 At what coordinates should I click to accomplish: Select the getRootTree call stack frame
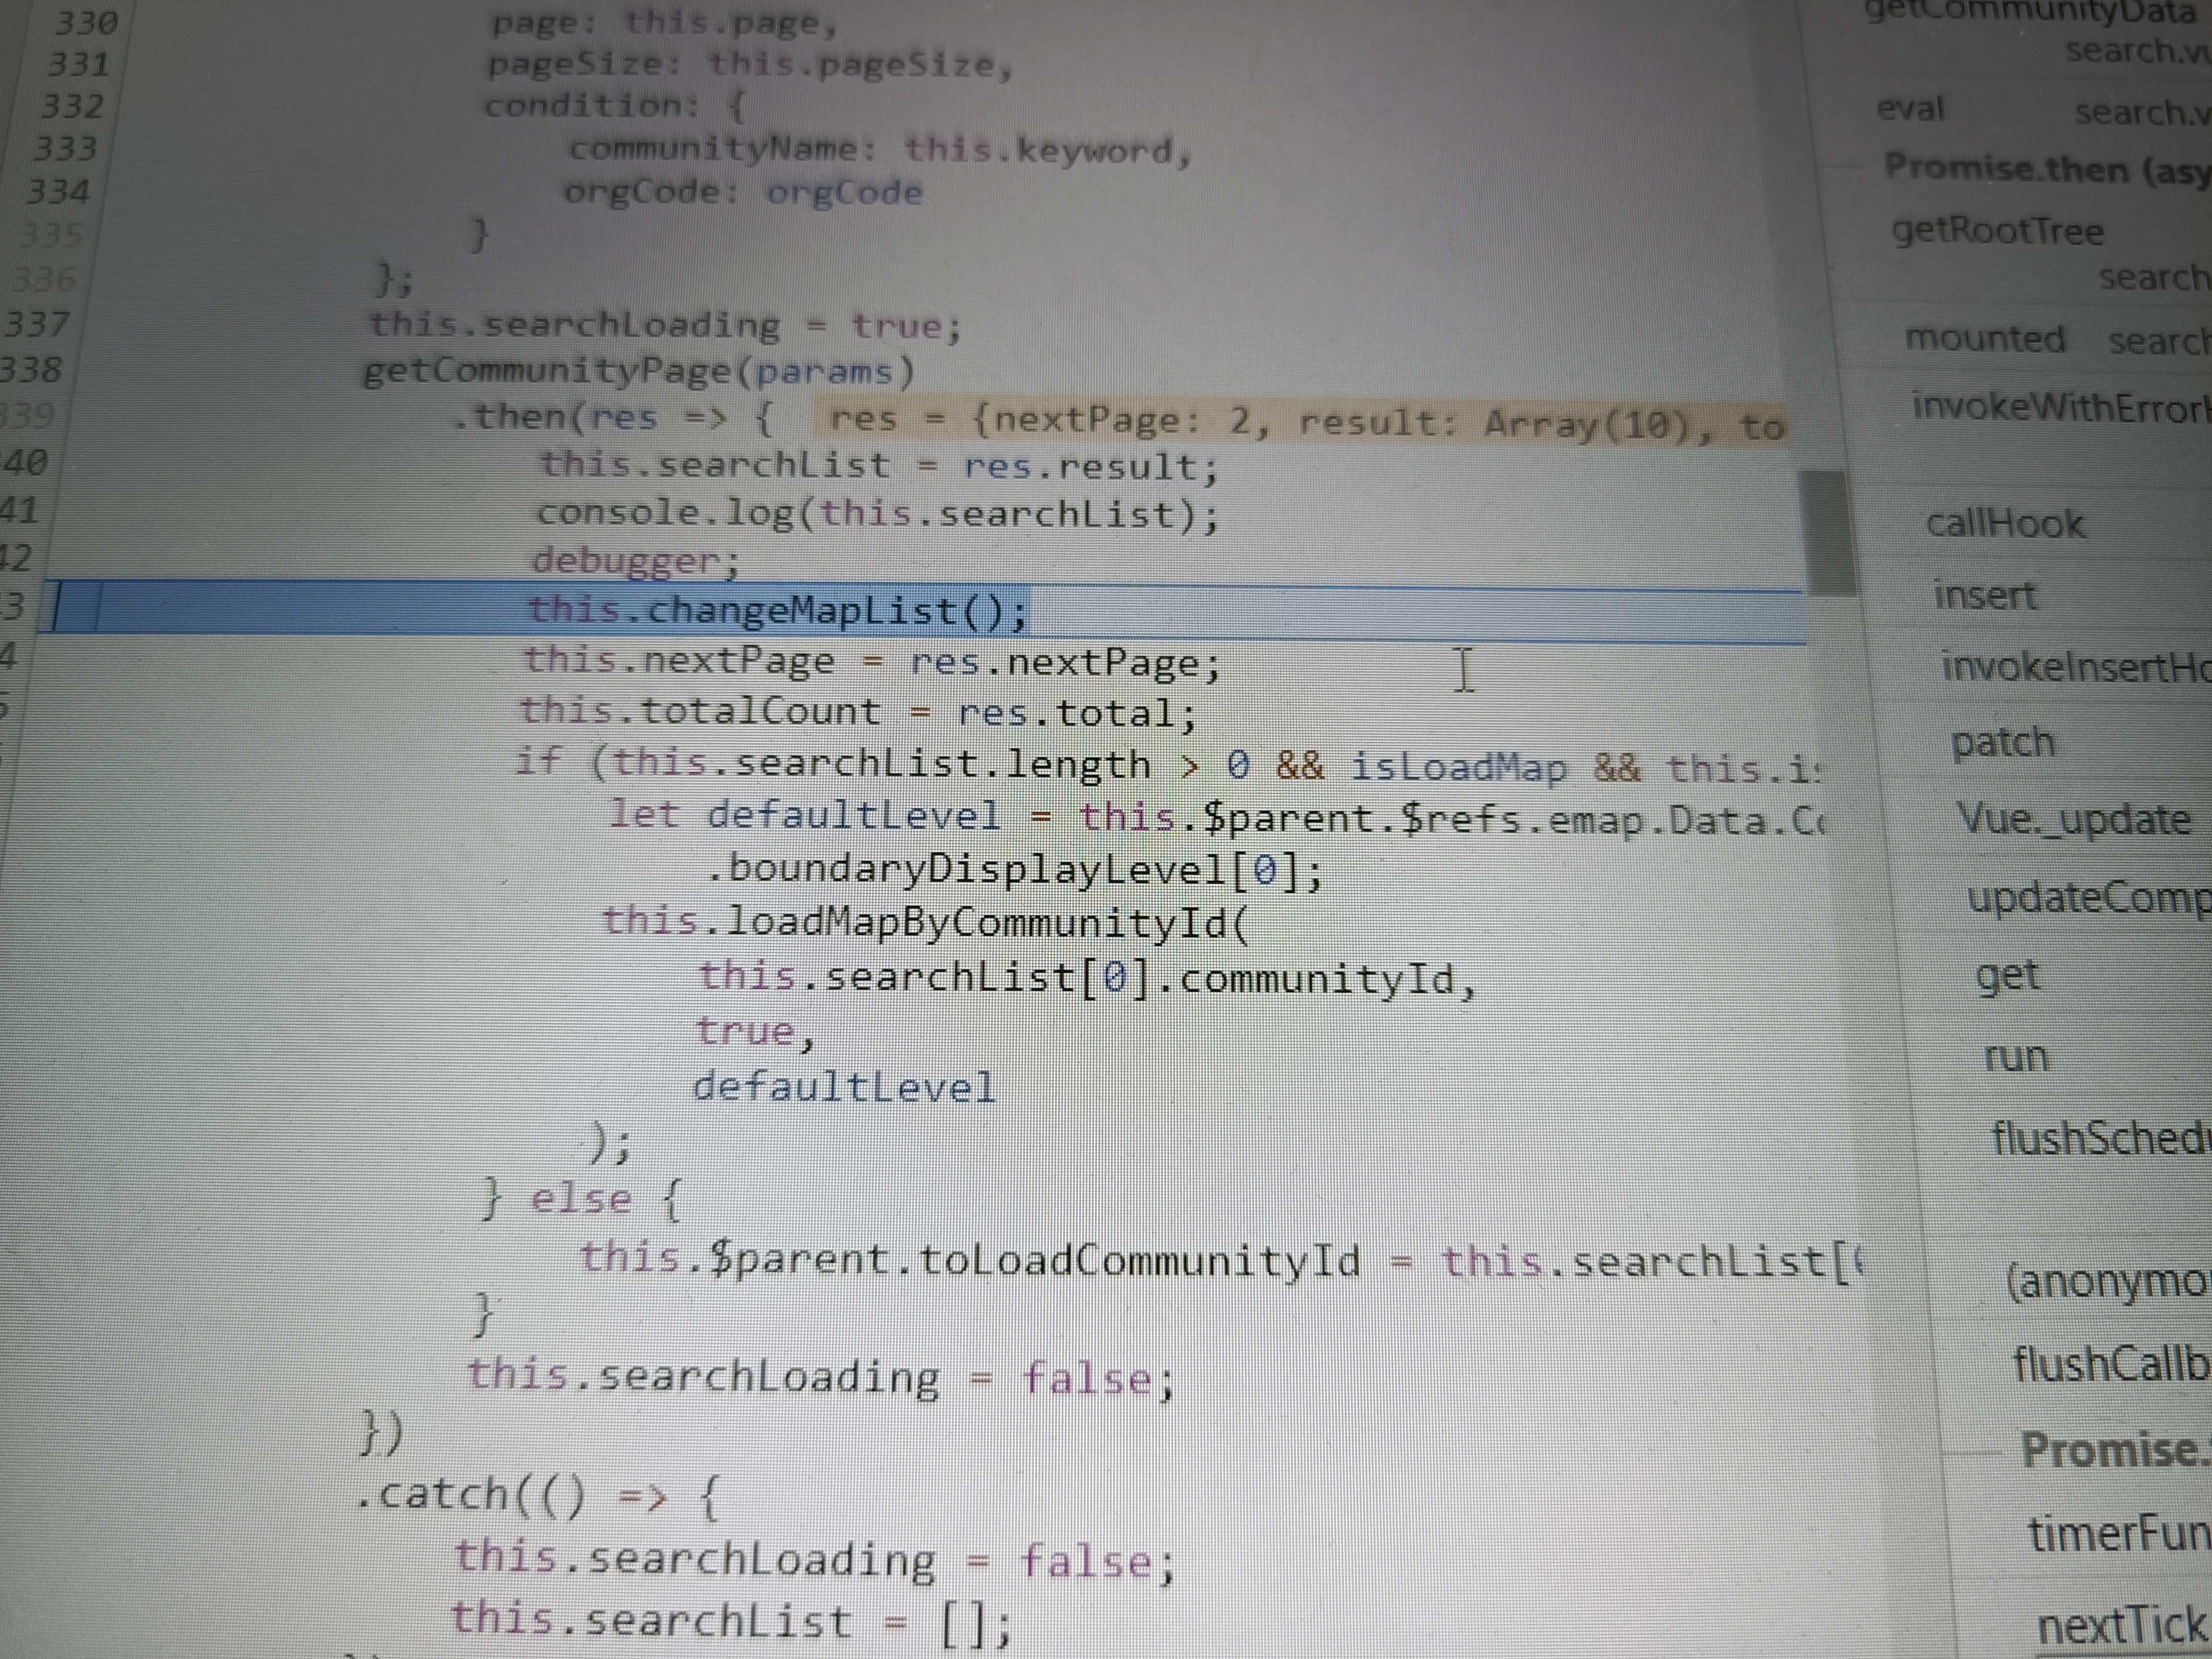point(1997,231)
